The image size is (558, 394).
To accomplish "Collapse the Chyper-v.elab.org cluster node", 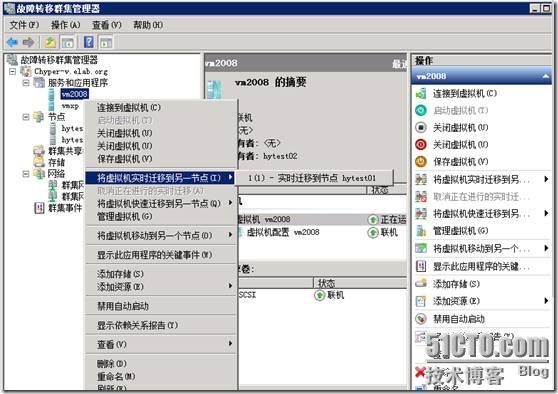I will coord(12,72).
